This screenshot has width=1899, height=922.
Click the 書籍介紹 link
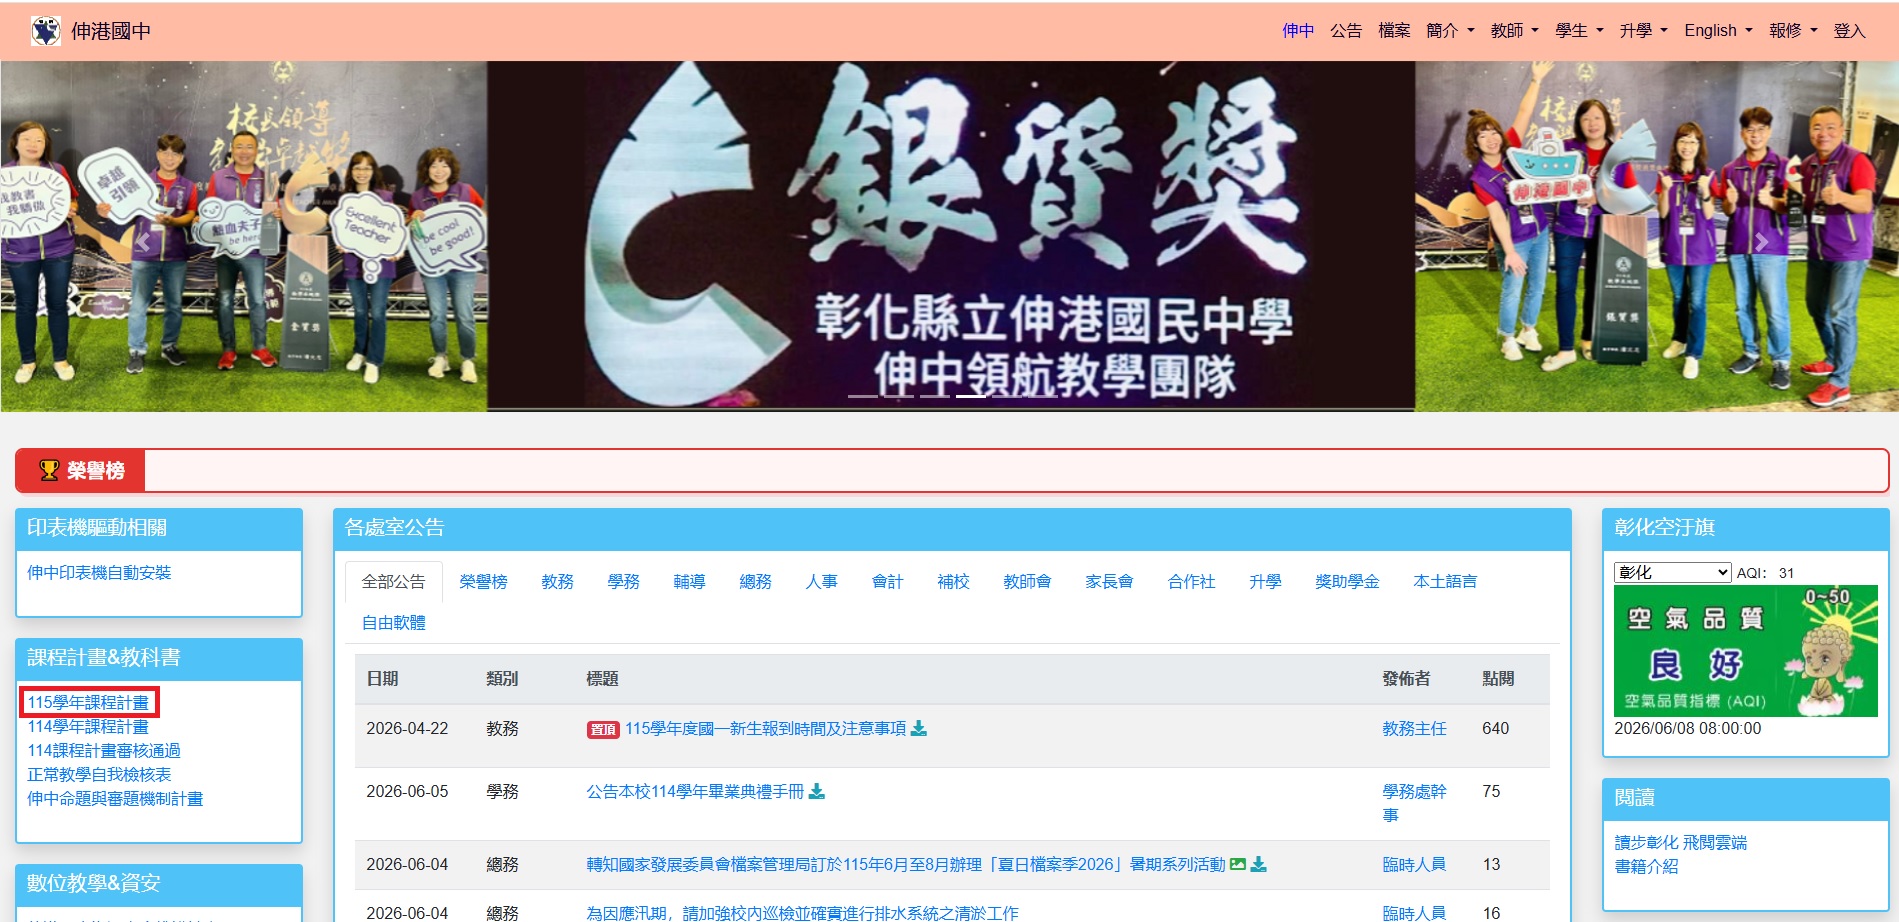[x=1646, y=867]
